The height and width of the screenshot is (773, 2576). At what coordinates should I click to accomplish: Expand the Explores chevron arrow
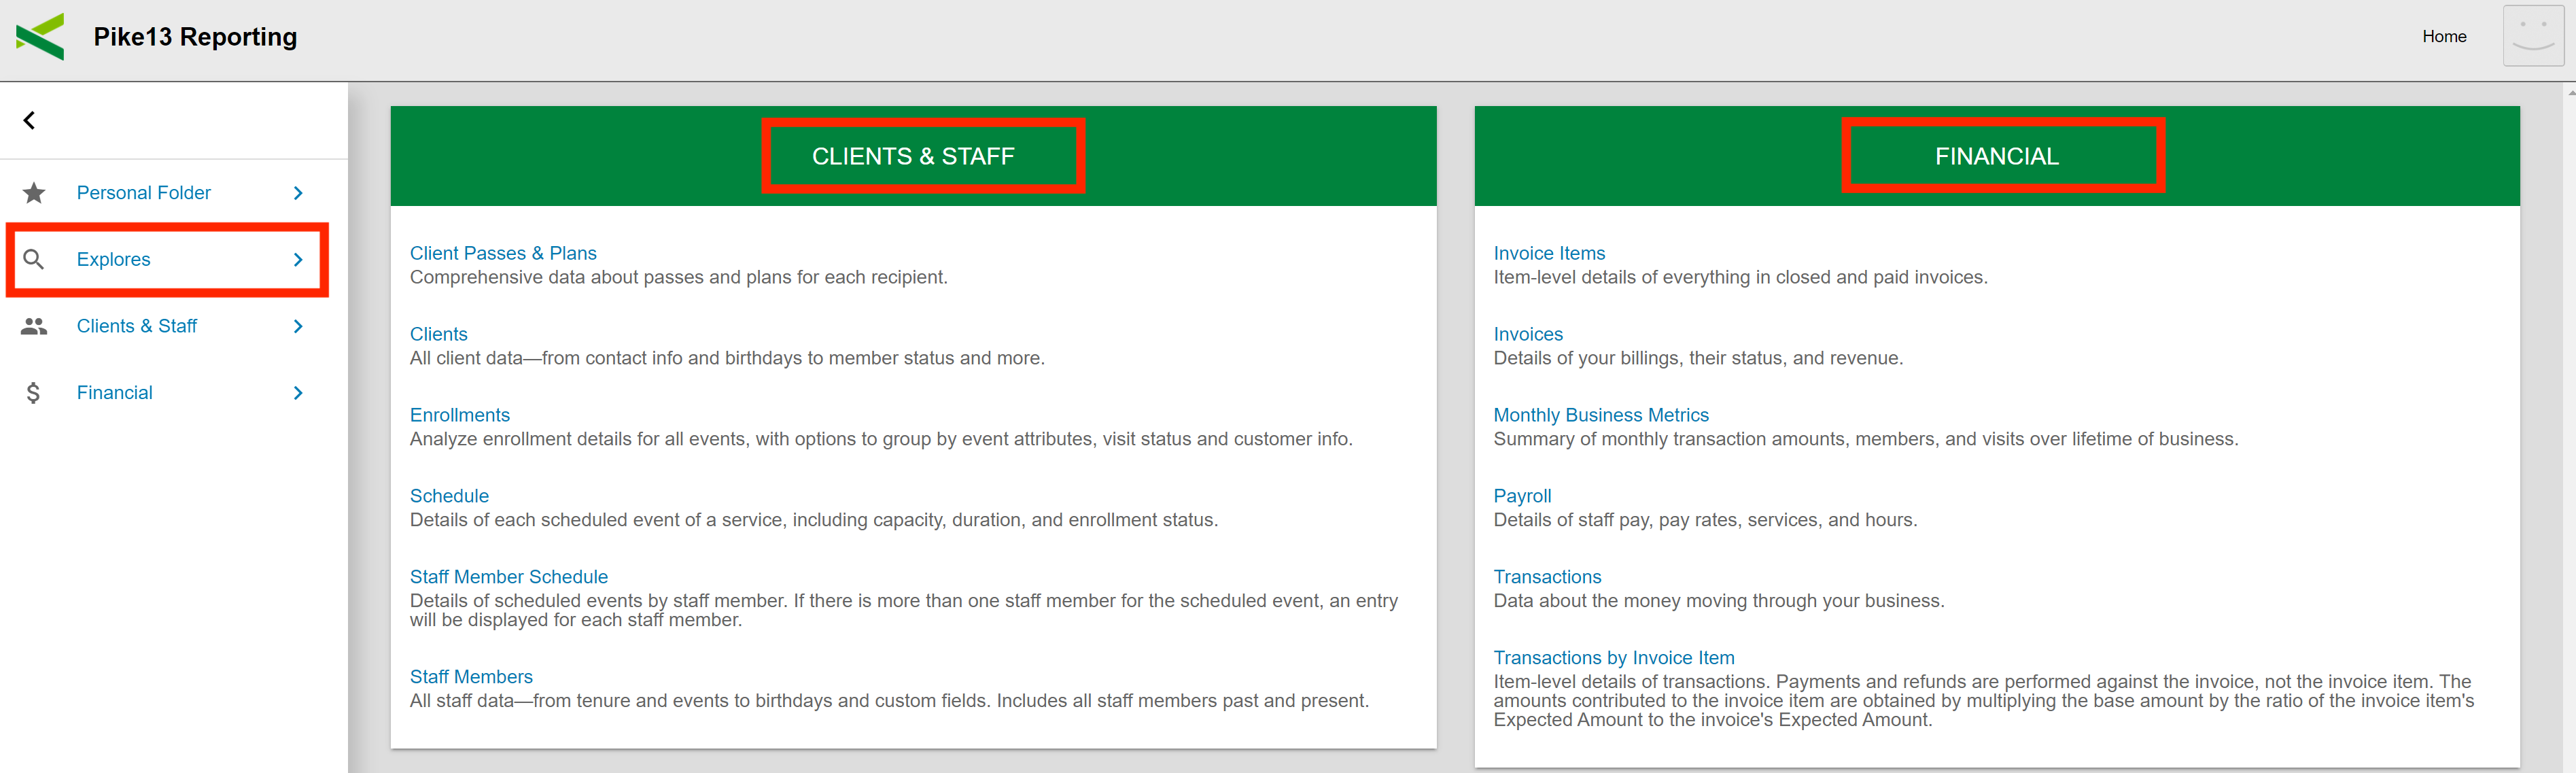[x=298, y=260]
